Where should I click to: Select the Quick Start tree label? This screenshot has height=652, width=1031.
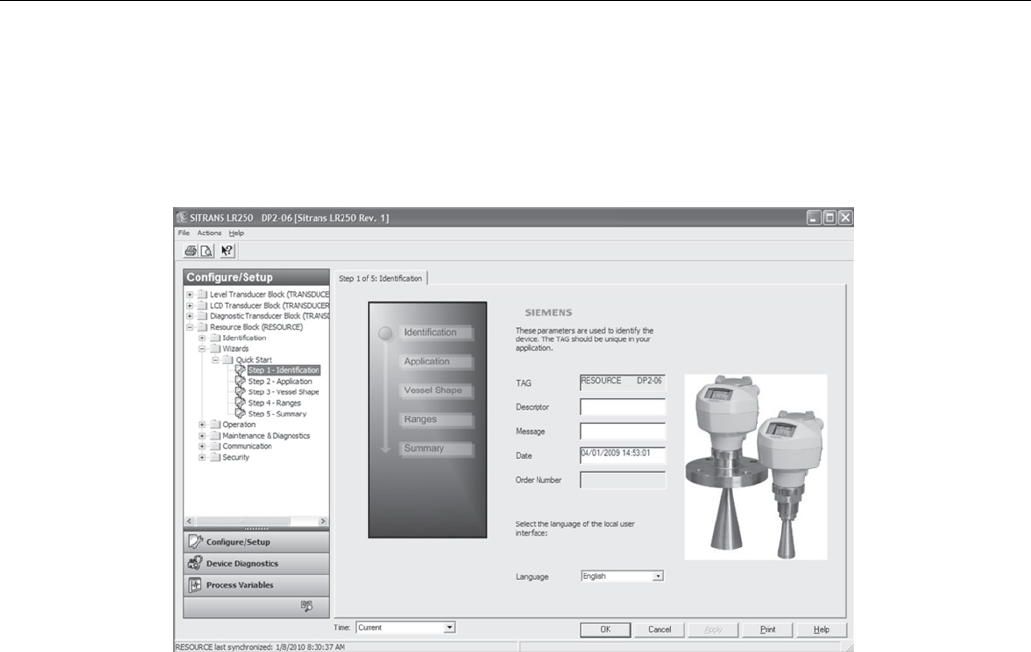coord(254,360)
